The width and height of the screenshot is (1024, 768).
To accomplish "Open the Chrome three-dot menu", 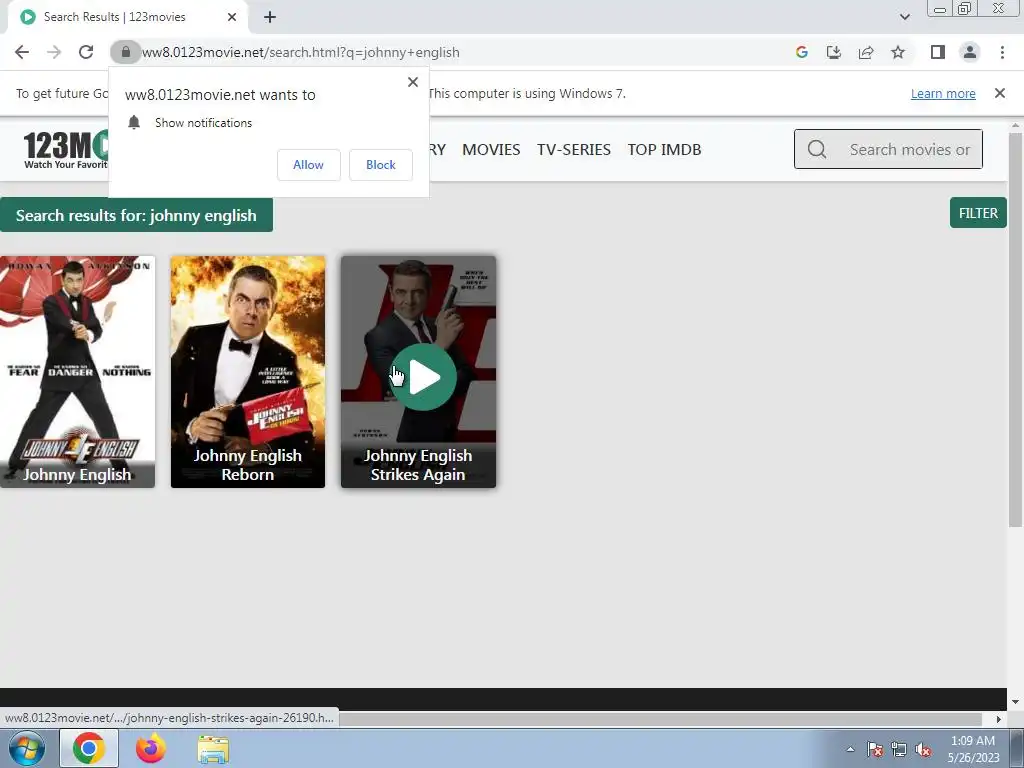I will [1002, 52].
